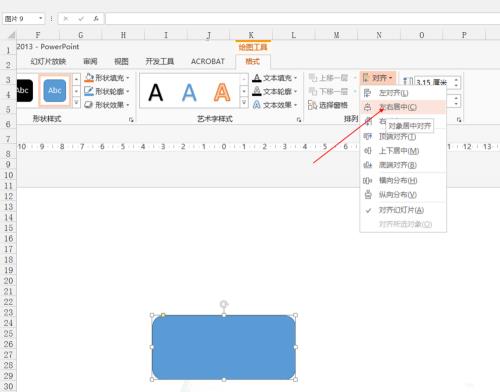
Task: Choose 上下居中(M) from align menu
Action: pyautogui.click(x=403, y=151)
